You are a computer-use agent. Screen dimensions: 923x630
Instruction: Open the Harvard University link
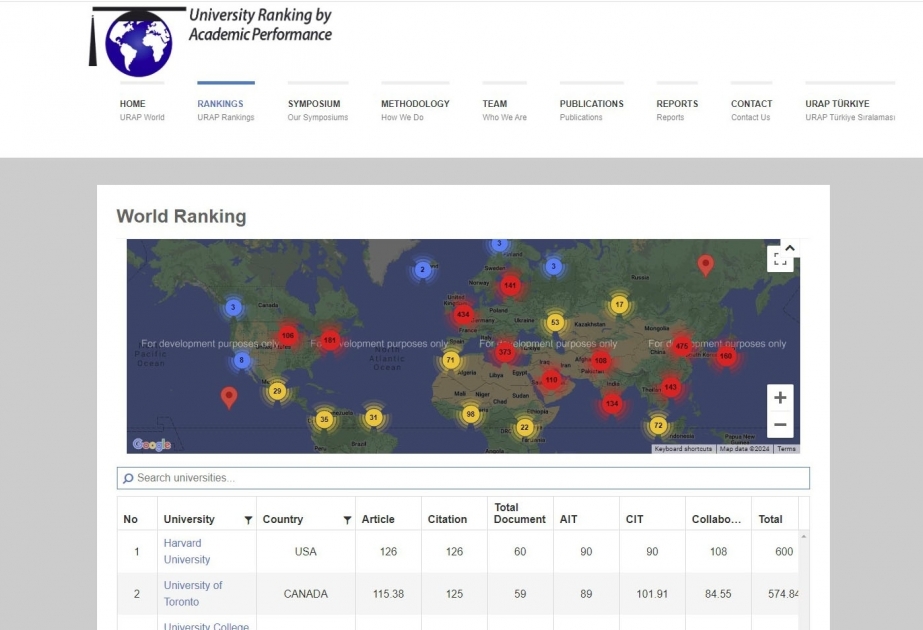coord(187,551)
